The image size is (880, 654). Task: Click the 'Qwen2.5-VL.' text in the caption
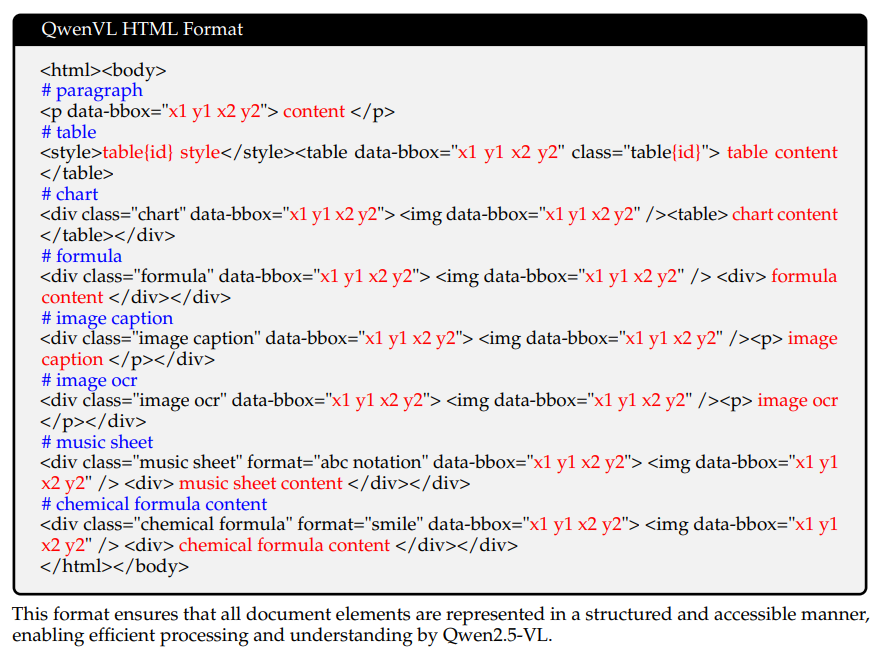point(497,635)
